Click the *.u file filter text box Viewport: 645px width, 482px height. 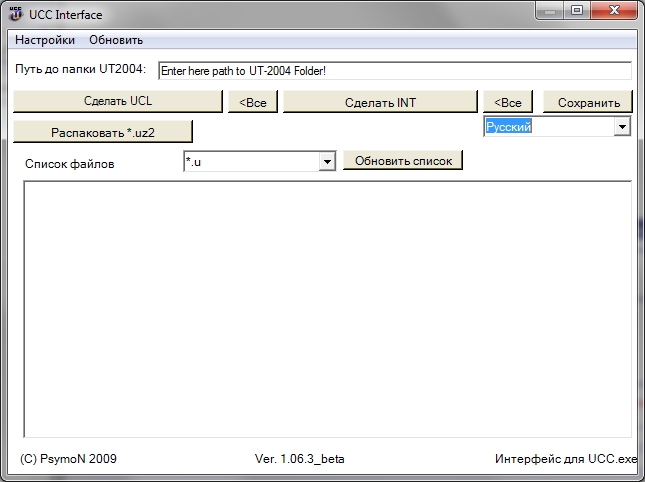[250, 162]
